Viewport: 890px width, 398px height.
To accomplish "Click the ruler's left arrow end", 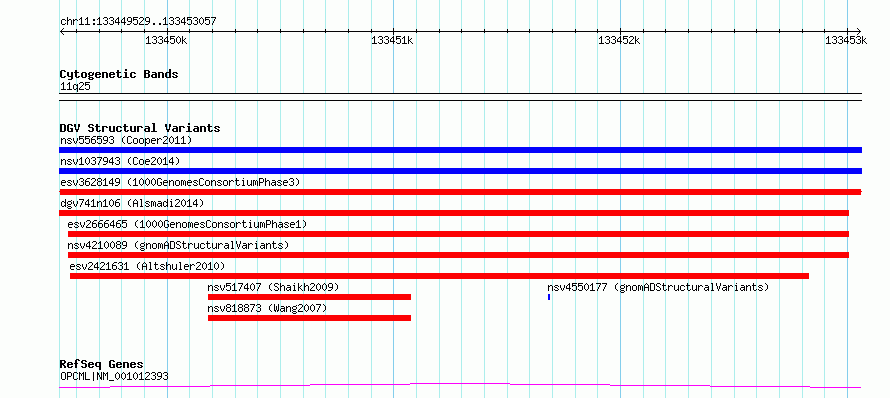I will pos(62,31).
